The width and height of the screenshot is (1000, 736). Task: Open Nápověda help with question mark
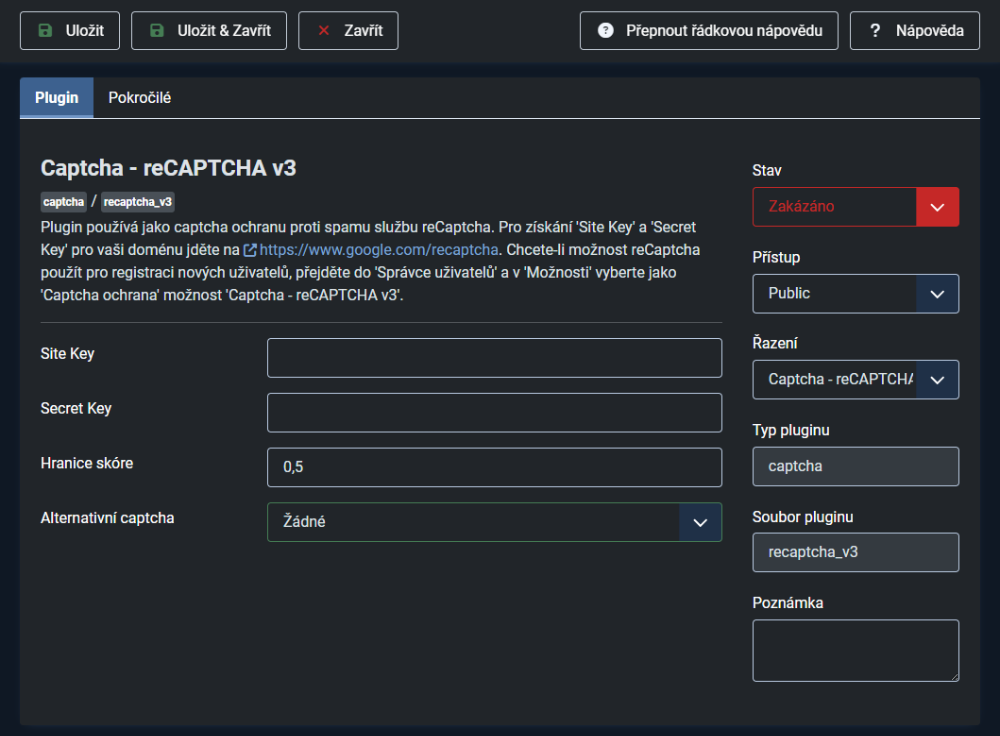[x=914, y=31]
